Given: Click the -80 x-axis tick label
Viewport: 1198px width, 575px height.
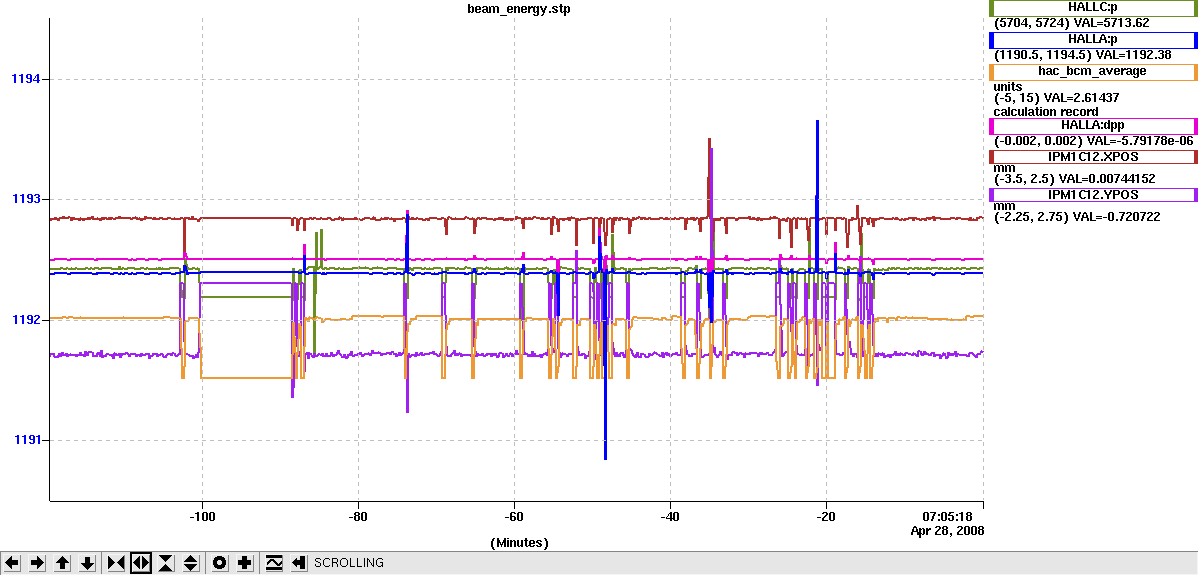Looking at the screenshot, I should (x=358, y=515).
